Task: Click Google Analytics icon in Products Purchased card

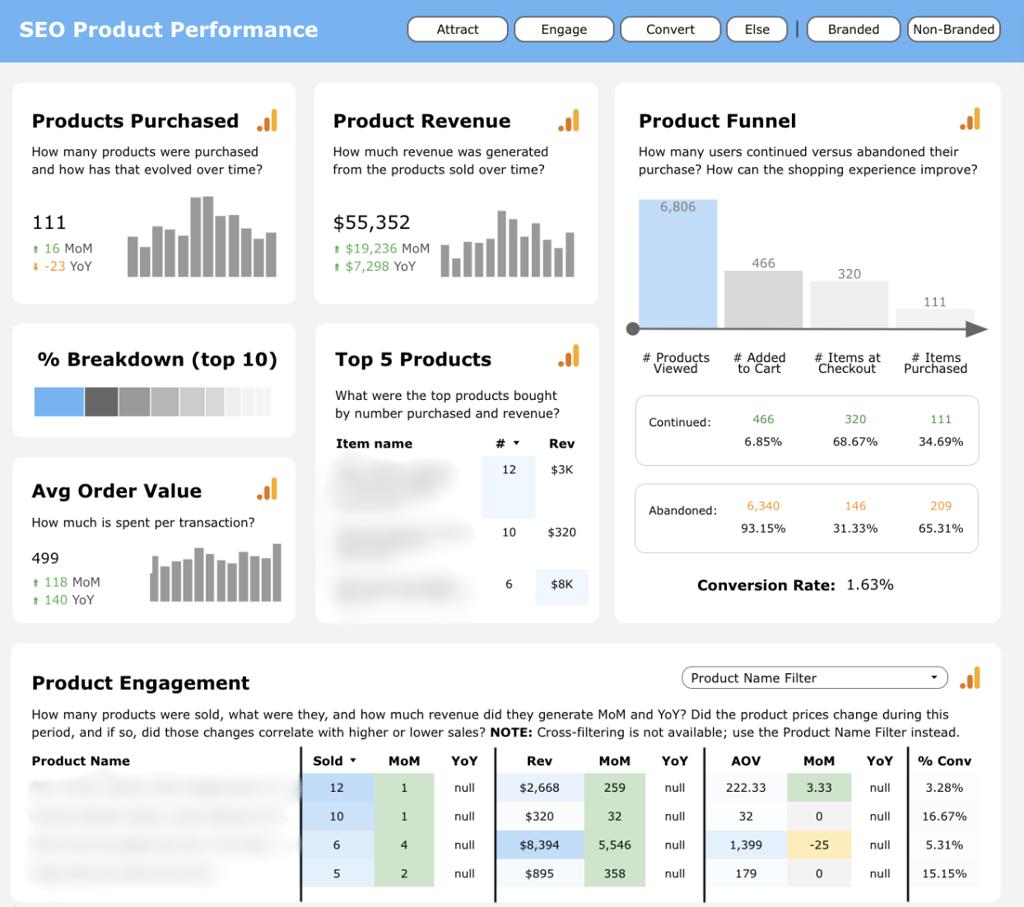Action: click(x=268, y=120)
